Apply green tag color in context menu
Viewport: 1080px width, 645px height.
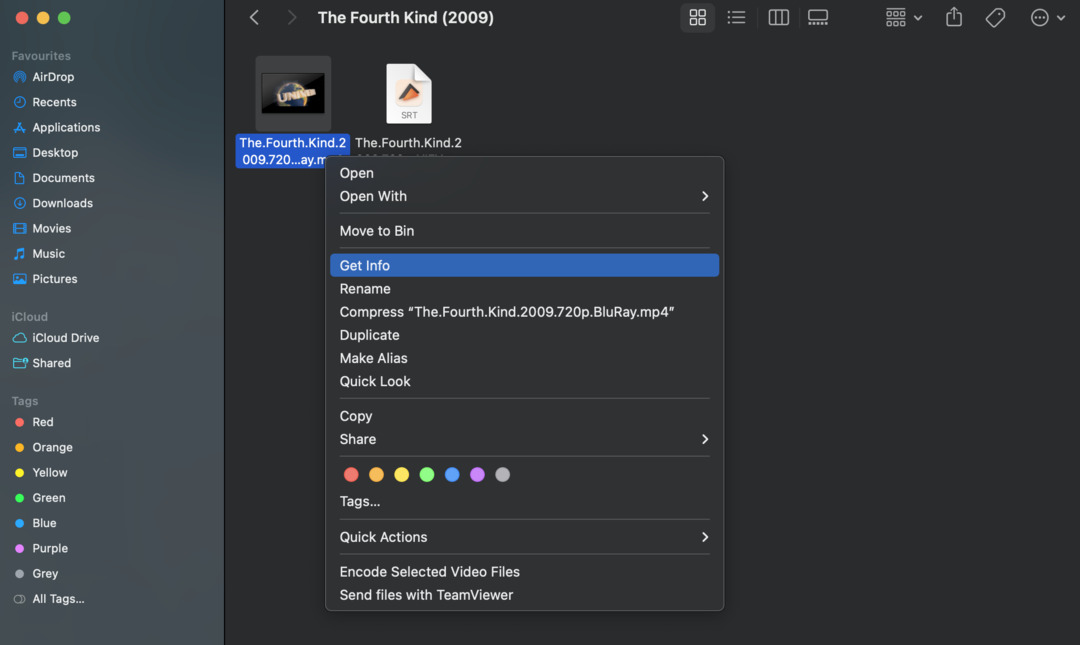pos(427,475)
